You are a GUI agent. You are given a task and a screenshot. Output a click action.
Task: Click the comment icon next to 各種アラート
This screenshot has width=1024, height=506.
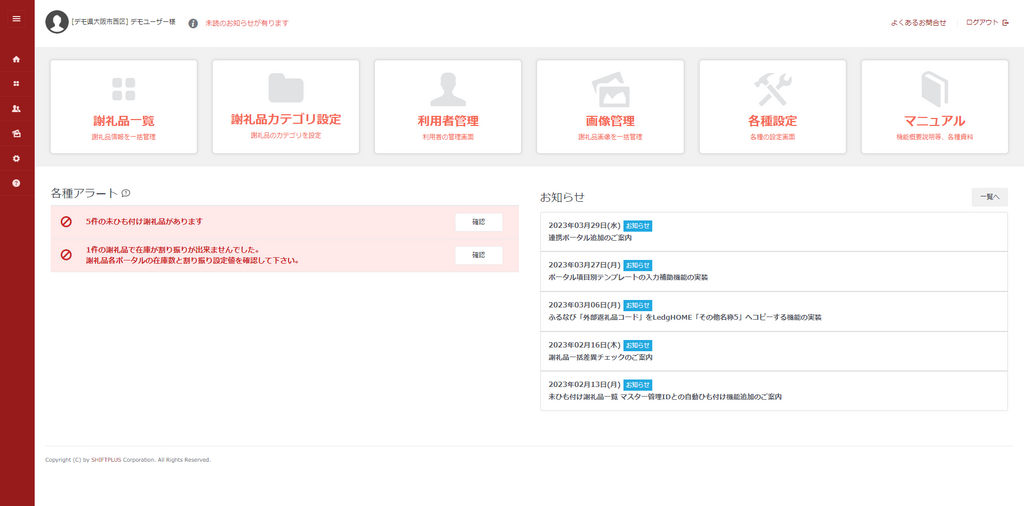[126, 193]
